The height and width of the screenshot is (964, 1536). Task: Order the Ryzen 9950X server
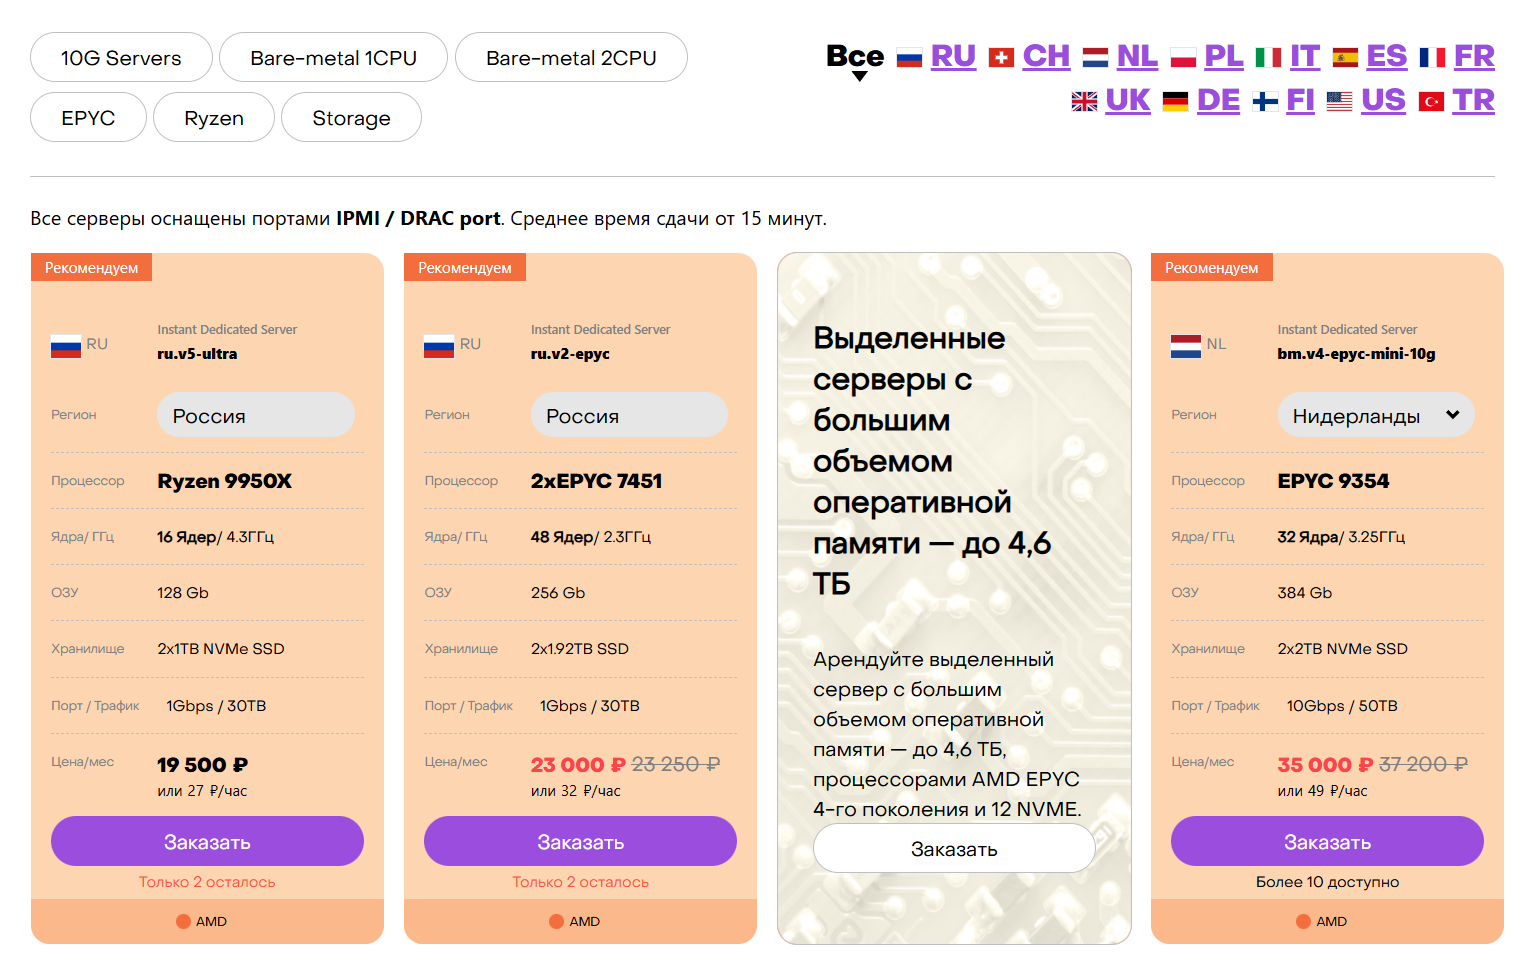coord(207,842)
